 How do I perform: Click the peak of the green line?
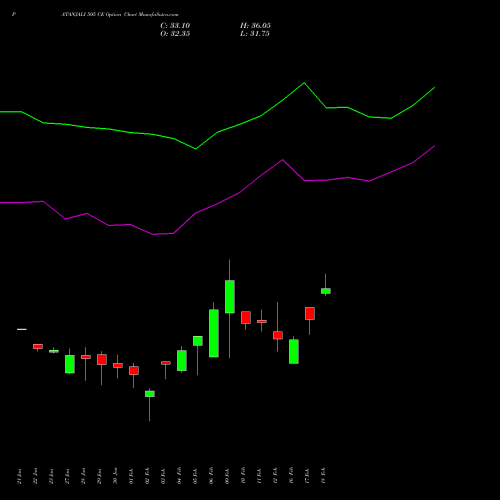tap(304, 83)
